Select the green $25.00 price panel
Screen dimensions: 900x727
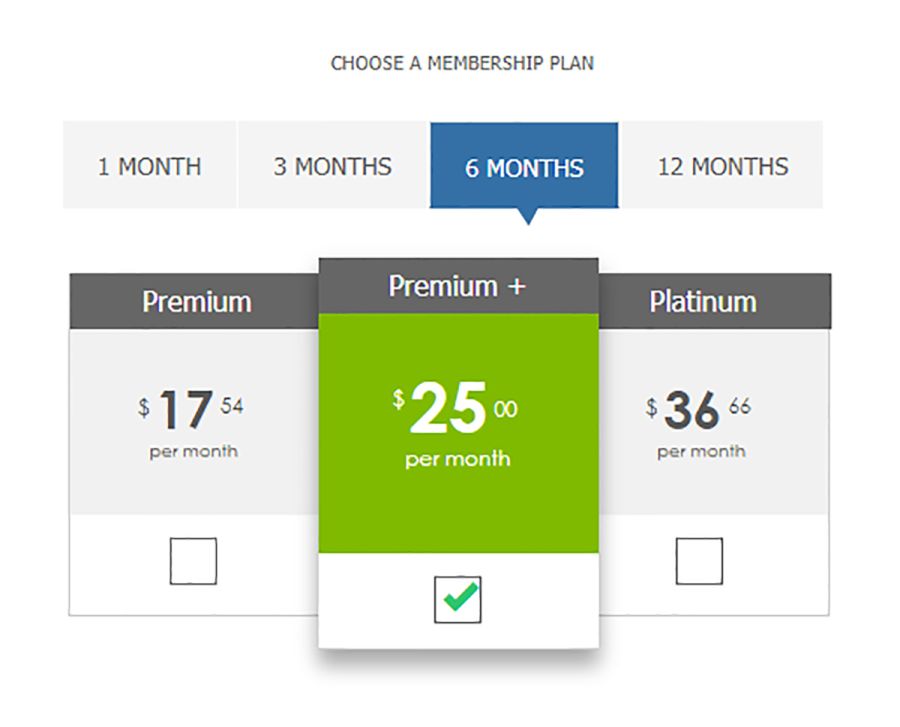click(x=459, y=433)
